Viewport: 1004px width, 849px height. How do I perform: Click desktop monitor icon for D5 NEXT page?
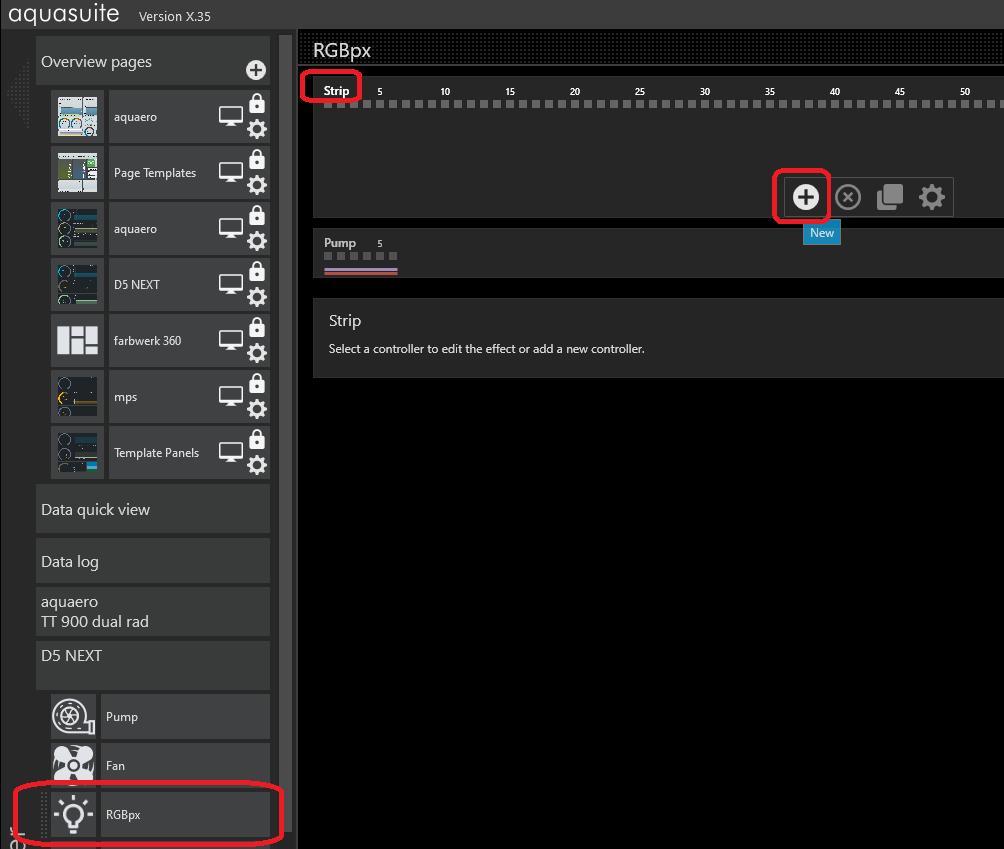point(231,284)
